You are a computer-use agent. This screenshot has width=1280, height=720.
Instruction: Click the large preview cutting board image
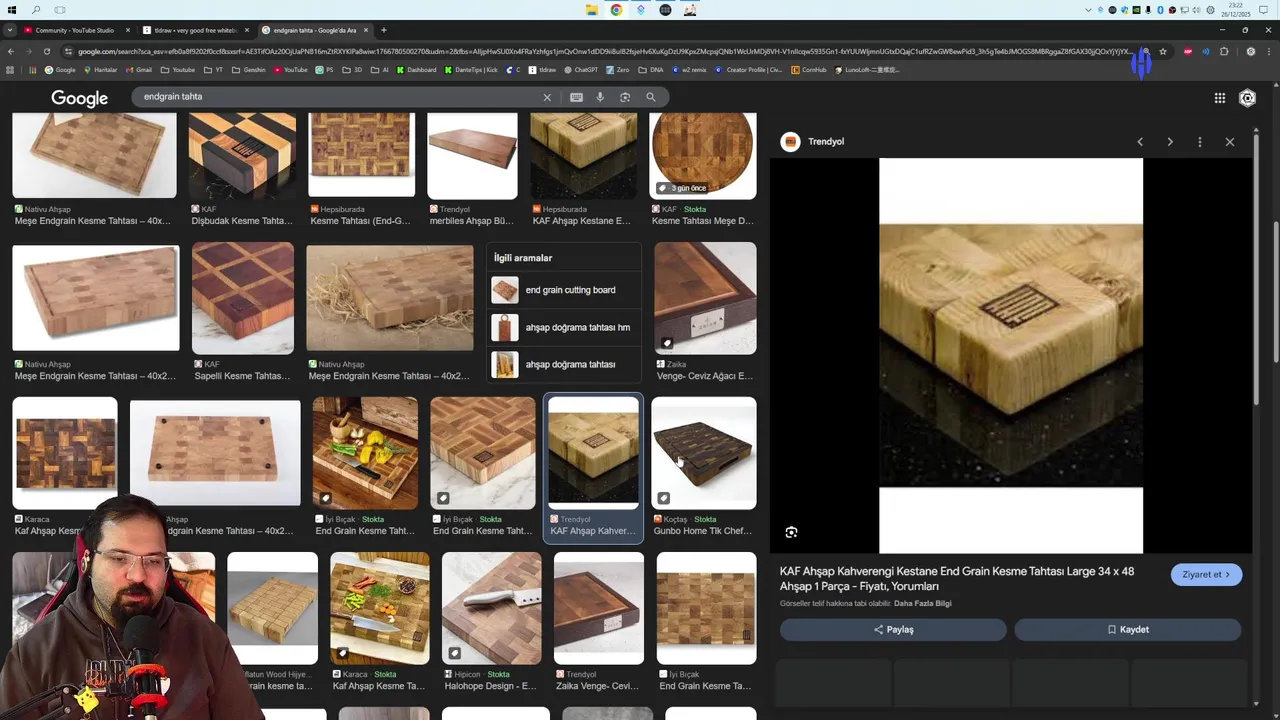[x=1011, y=356]
